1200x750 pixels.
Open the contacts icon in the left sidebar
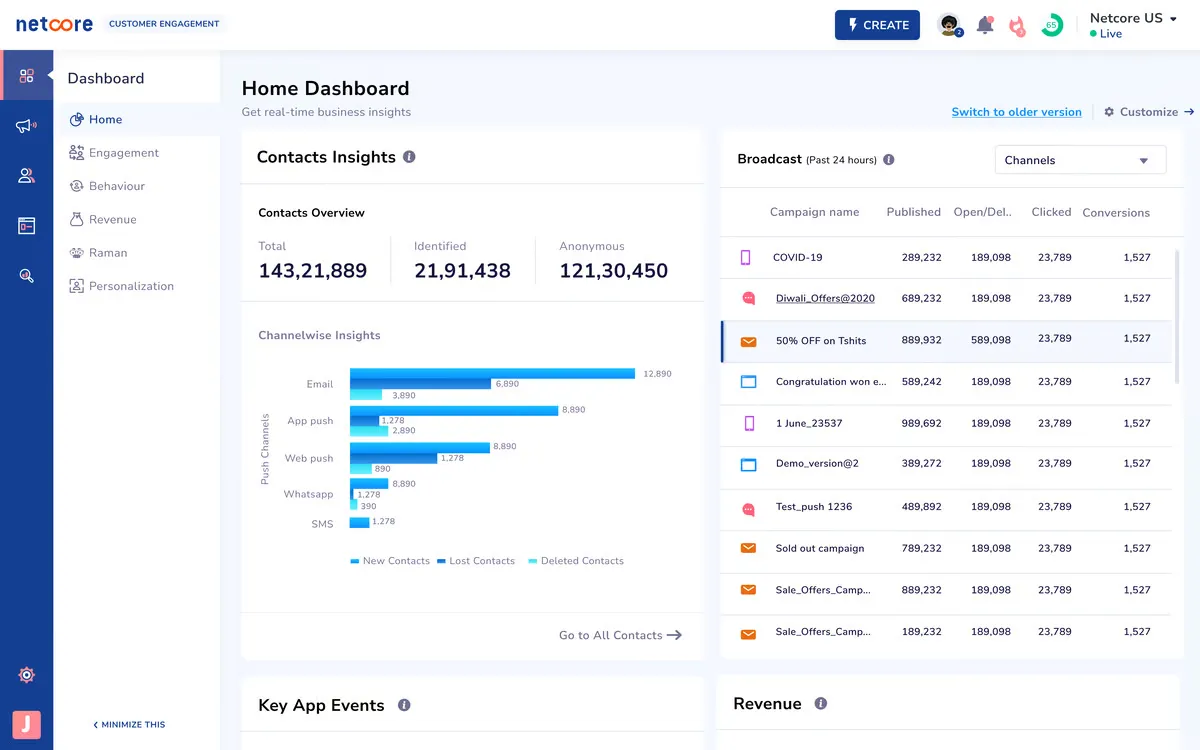coord(27,176)
